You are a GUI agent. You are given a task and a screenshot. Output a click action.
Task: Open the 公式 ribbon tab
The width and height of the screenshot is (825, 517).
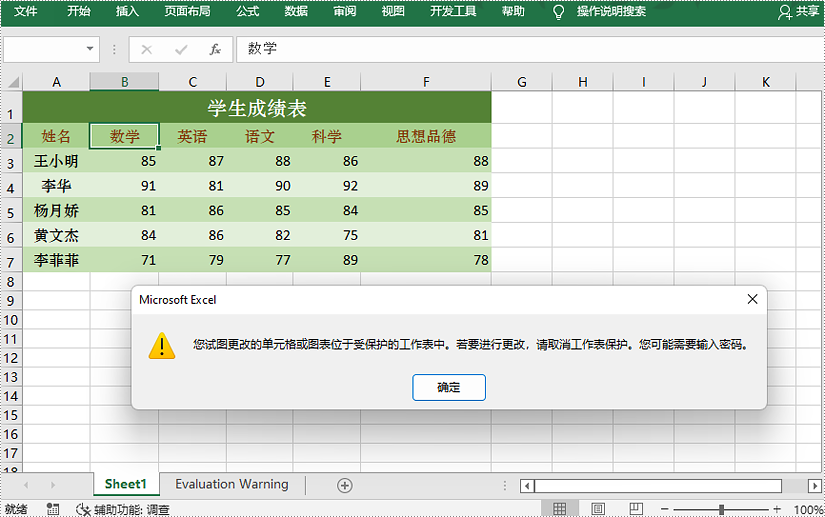click(248, 12)
